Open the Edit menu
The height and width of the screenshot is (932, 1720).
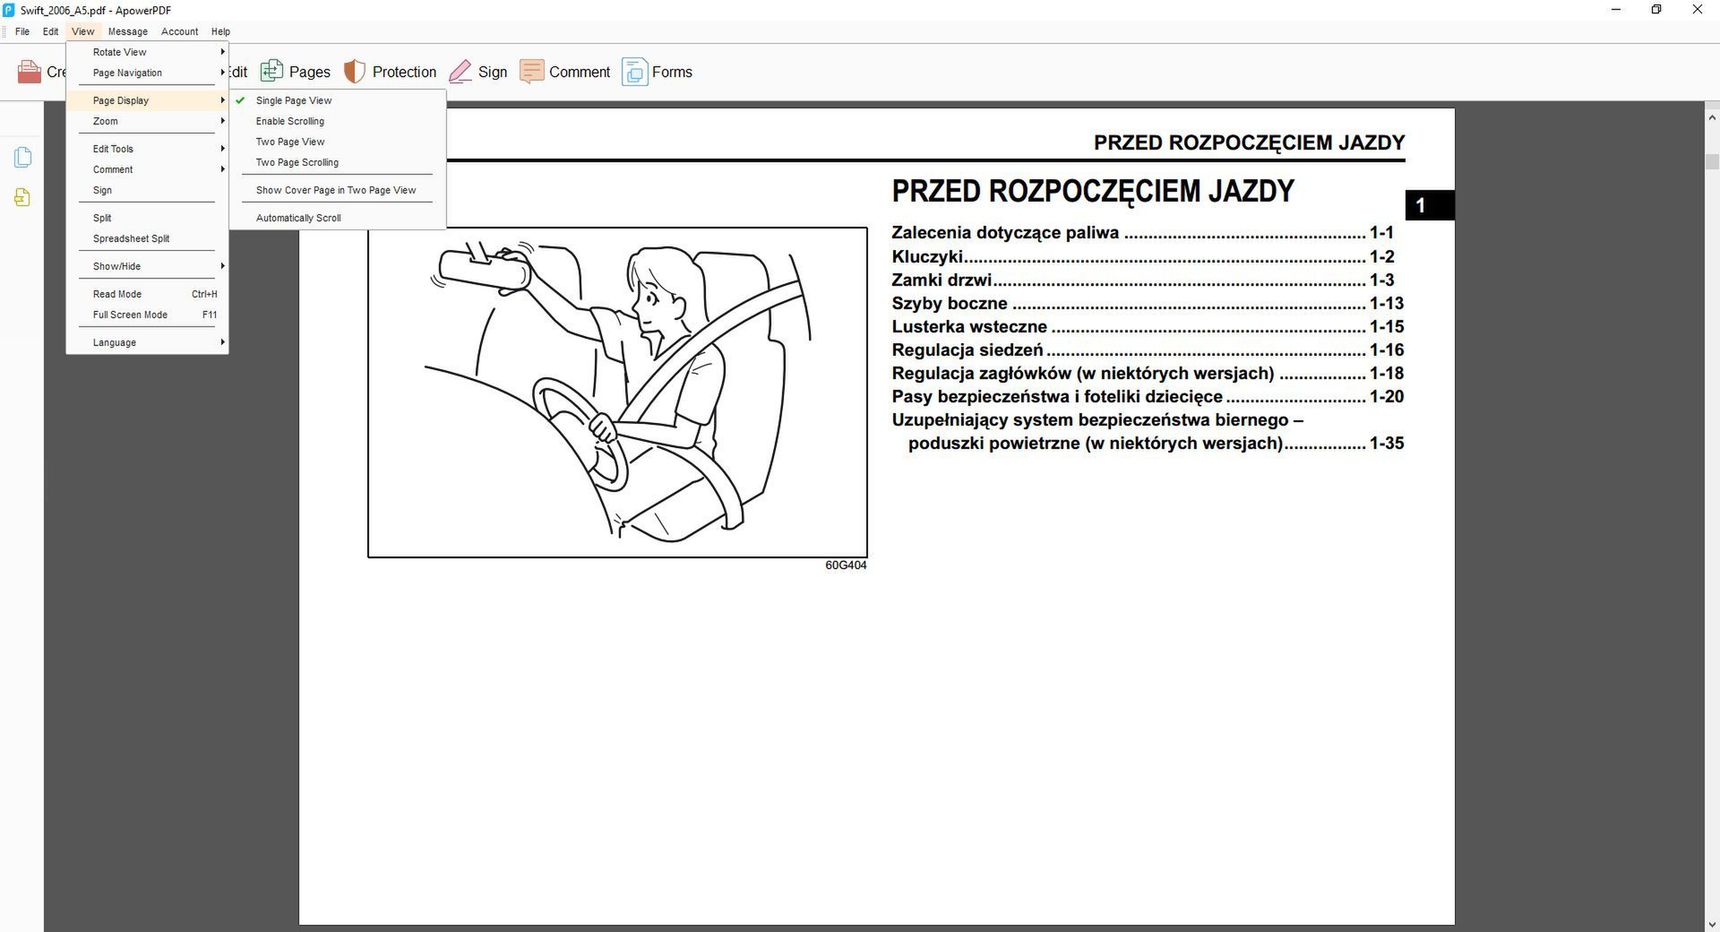(50, 31)
